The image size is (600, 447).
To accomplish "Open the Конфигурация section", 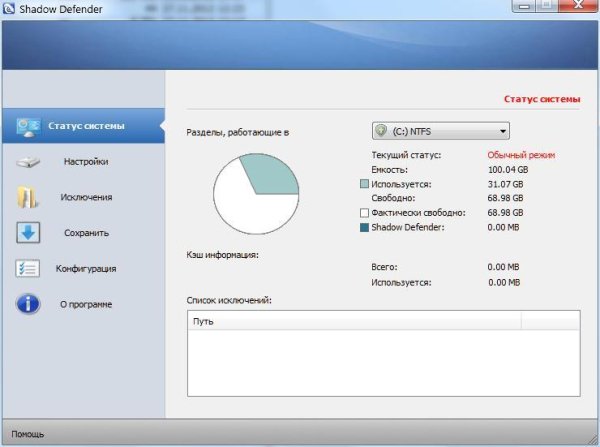I will click(86, 268).
